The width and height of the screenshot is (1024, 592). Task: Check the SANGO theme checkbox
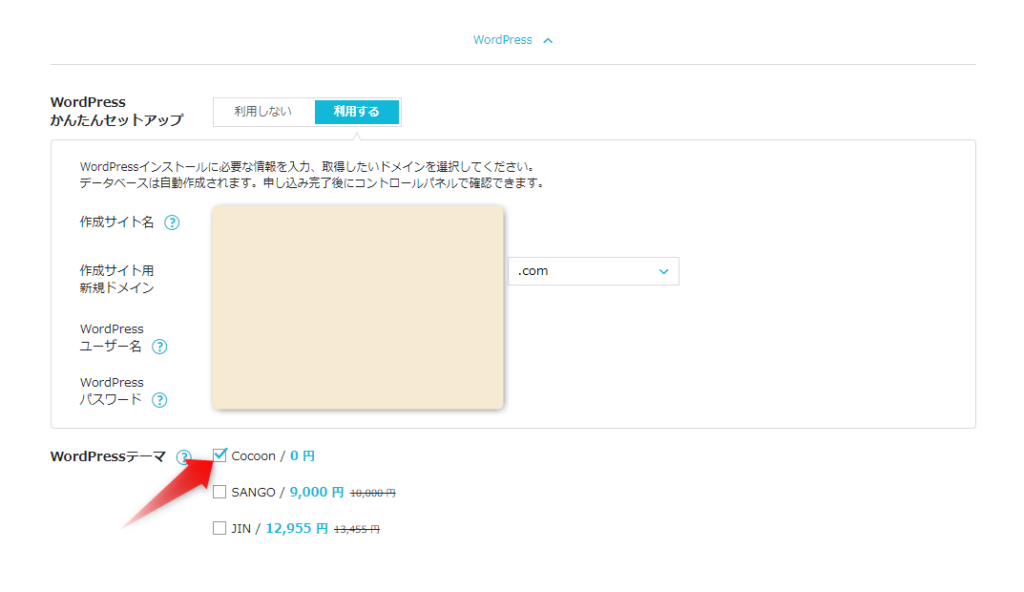pos(219,492)
